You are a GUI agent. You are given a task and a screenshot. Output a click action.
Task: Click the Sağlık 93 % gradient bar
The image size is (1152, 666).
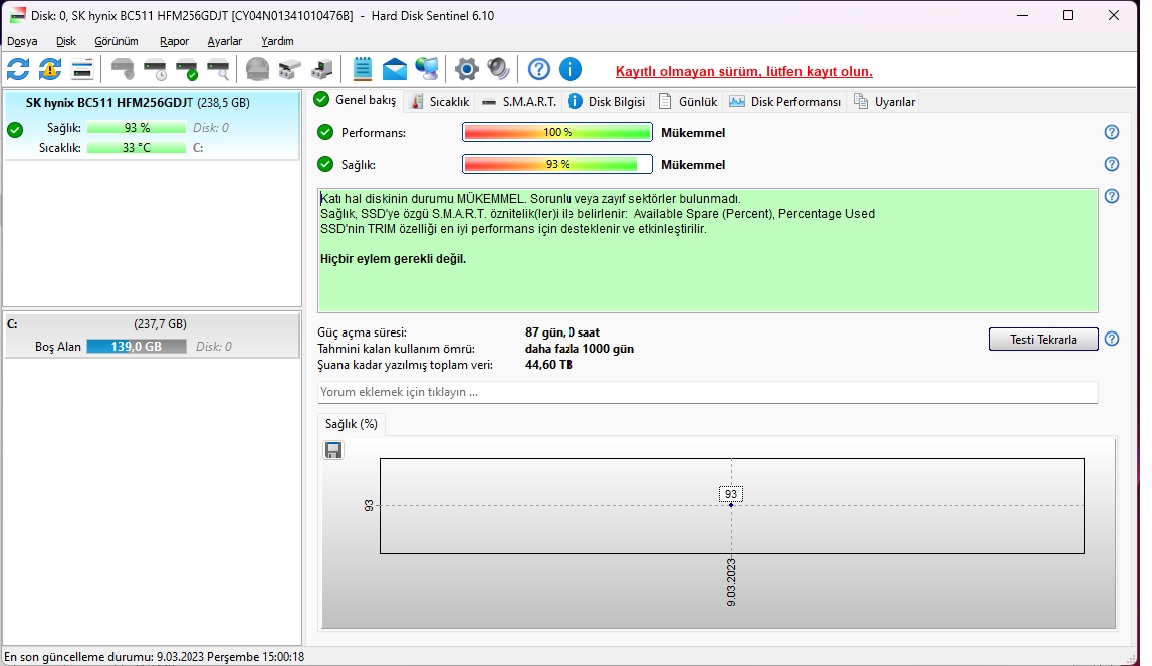[557, 164]
